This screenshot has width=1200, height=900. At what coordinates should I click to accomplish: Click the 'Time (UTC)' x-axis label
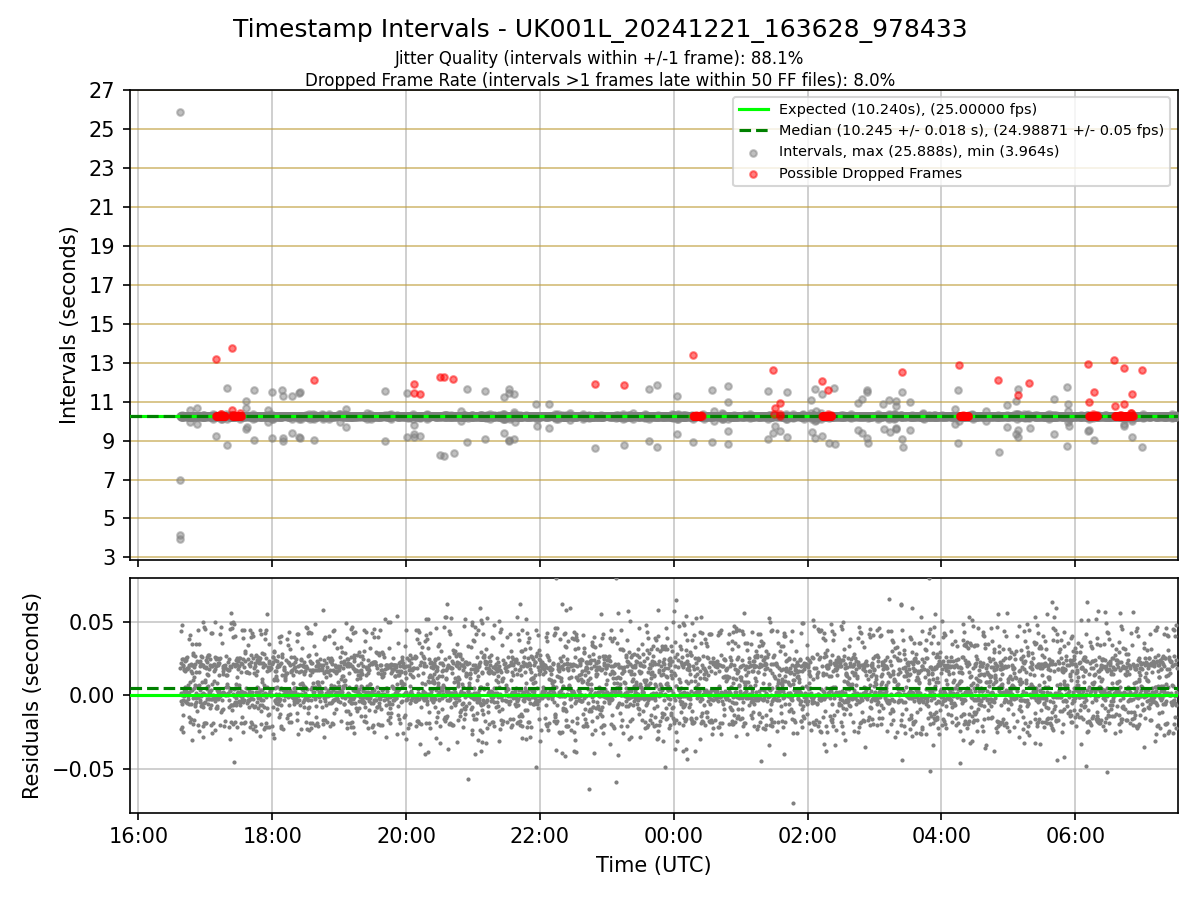pos(653,865)
